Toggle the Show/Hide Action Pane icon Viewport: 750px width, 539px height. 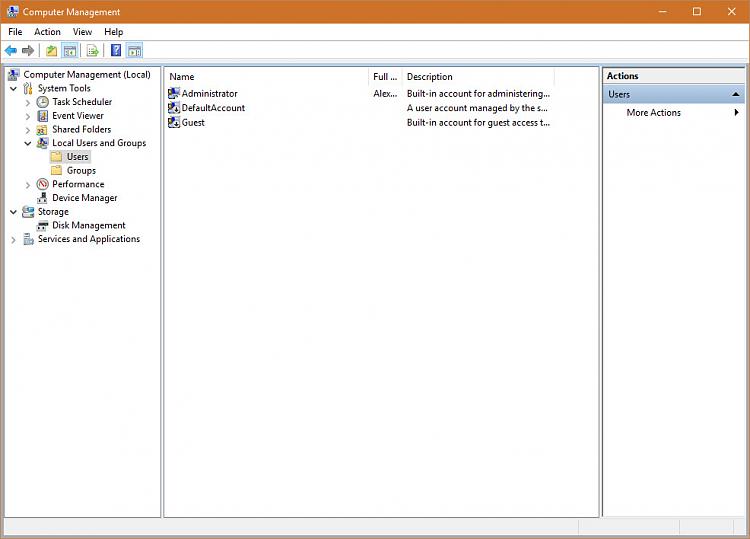pos(134,50)
